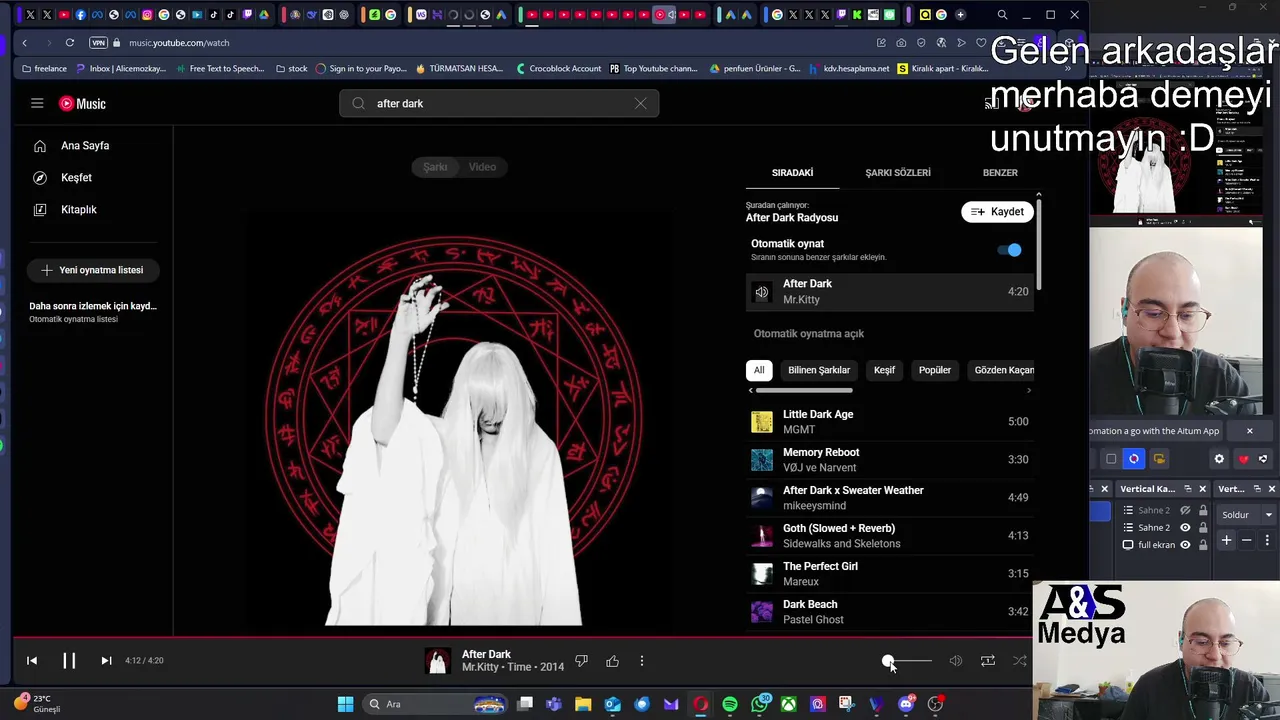This screenshot has height=720, width=1280.
Task: Switch to Video mode
Action: 482,167
